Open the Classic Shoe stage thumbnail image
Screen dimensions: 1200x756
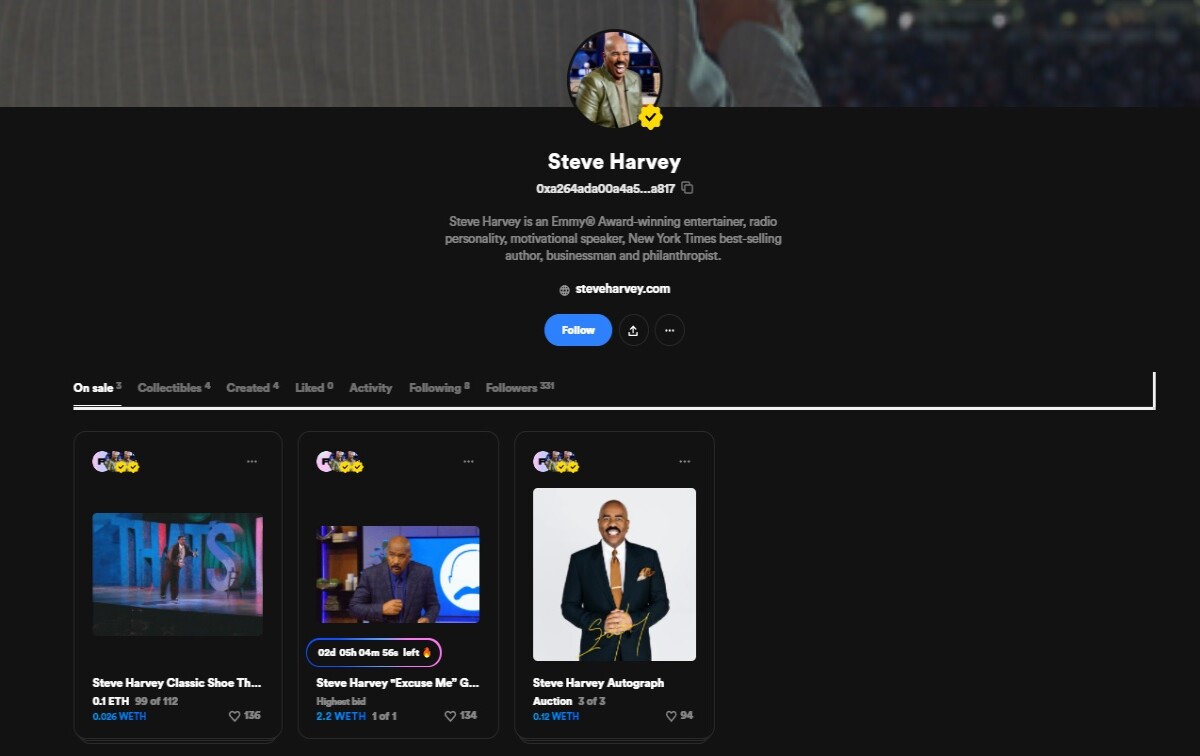[x=178, y=574]
